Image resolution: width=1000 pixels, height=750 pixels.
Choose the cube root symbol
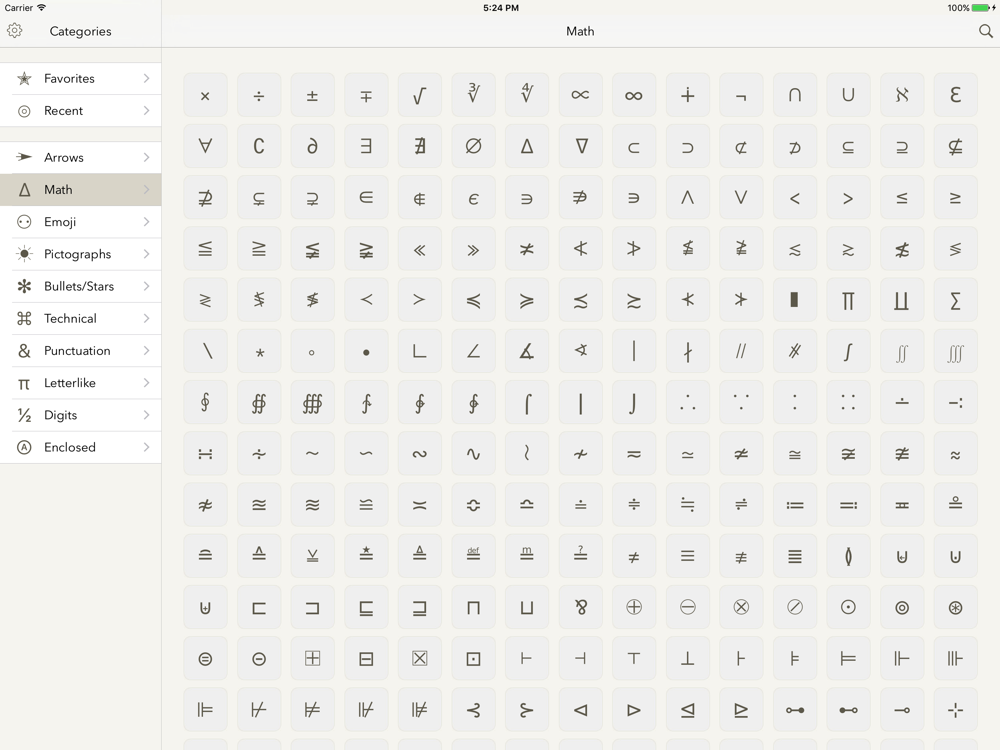pyautogui.click(x=473, y=96)
